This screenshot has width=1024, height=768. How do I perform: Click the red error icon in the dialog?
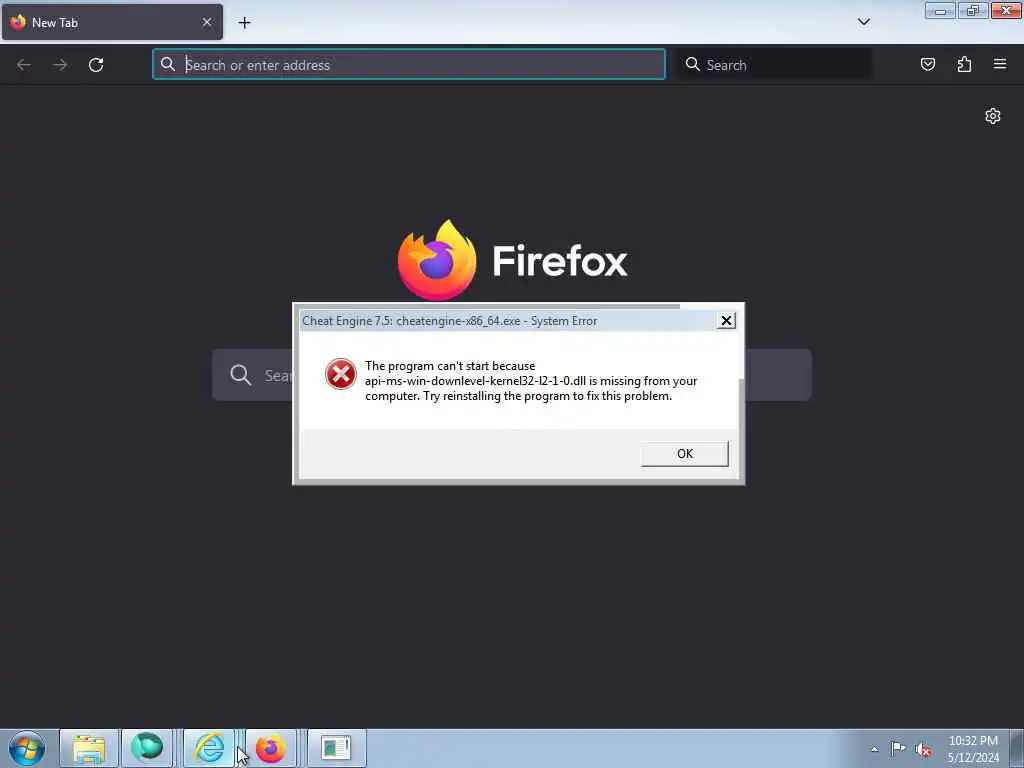click(341, 374)
